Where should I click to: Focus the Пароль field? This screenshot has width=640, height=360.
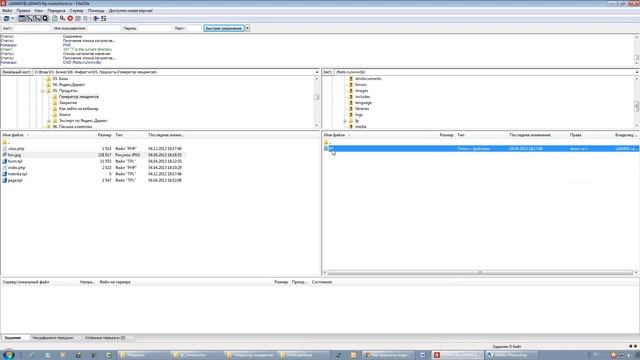[x=155, y=28]
